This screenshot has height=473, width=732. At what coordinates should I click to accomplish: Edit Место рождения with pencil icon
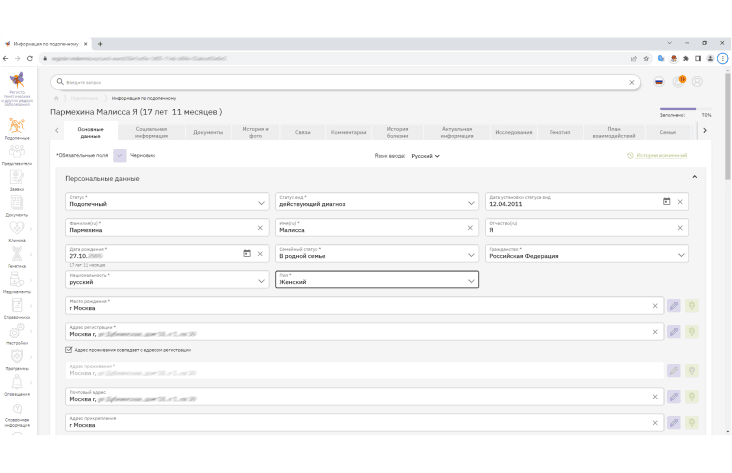(x=674, y=306)
